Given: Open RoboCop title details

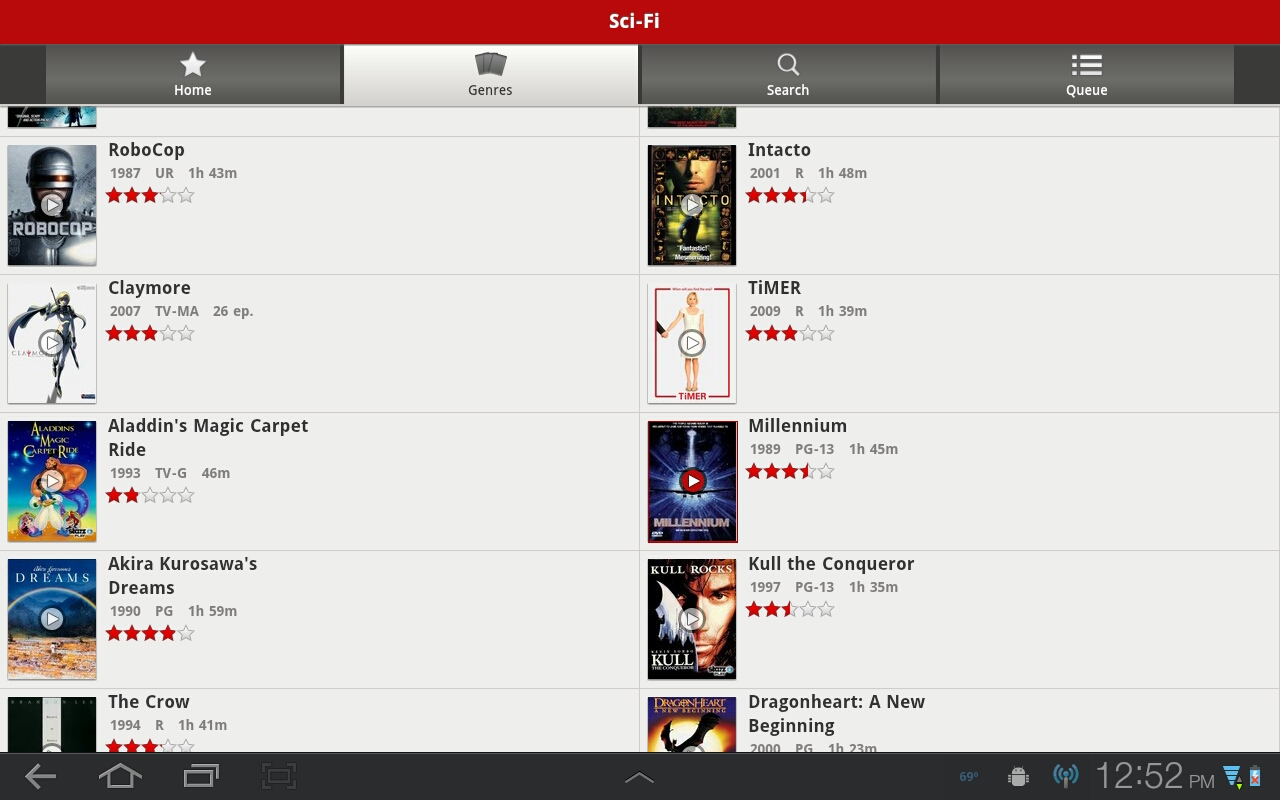Looking at the screenshot, I should (146, 150).
